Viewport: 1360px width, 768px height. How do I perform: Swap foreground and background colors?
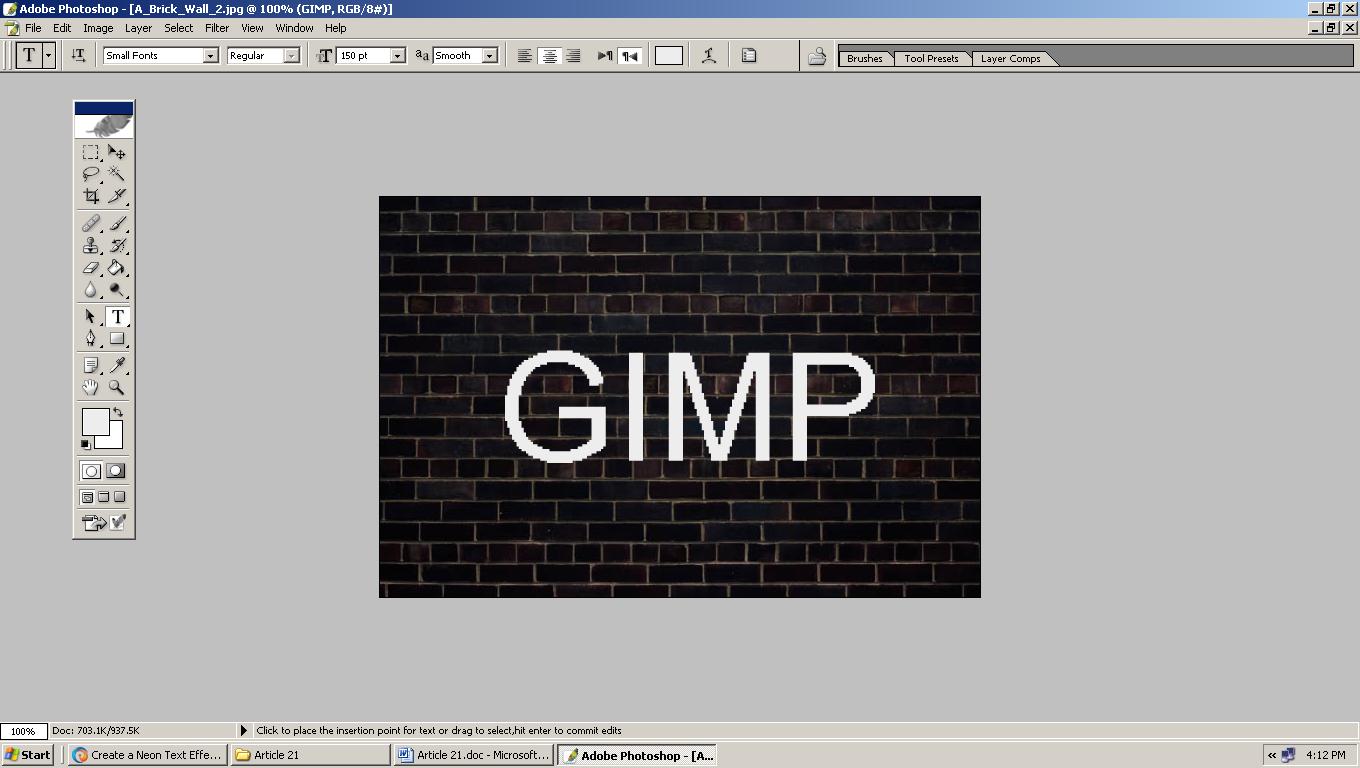click(118, 412)
